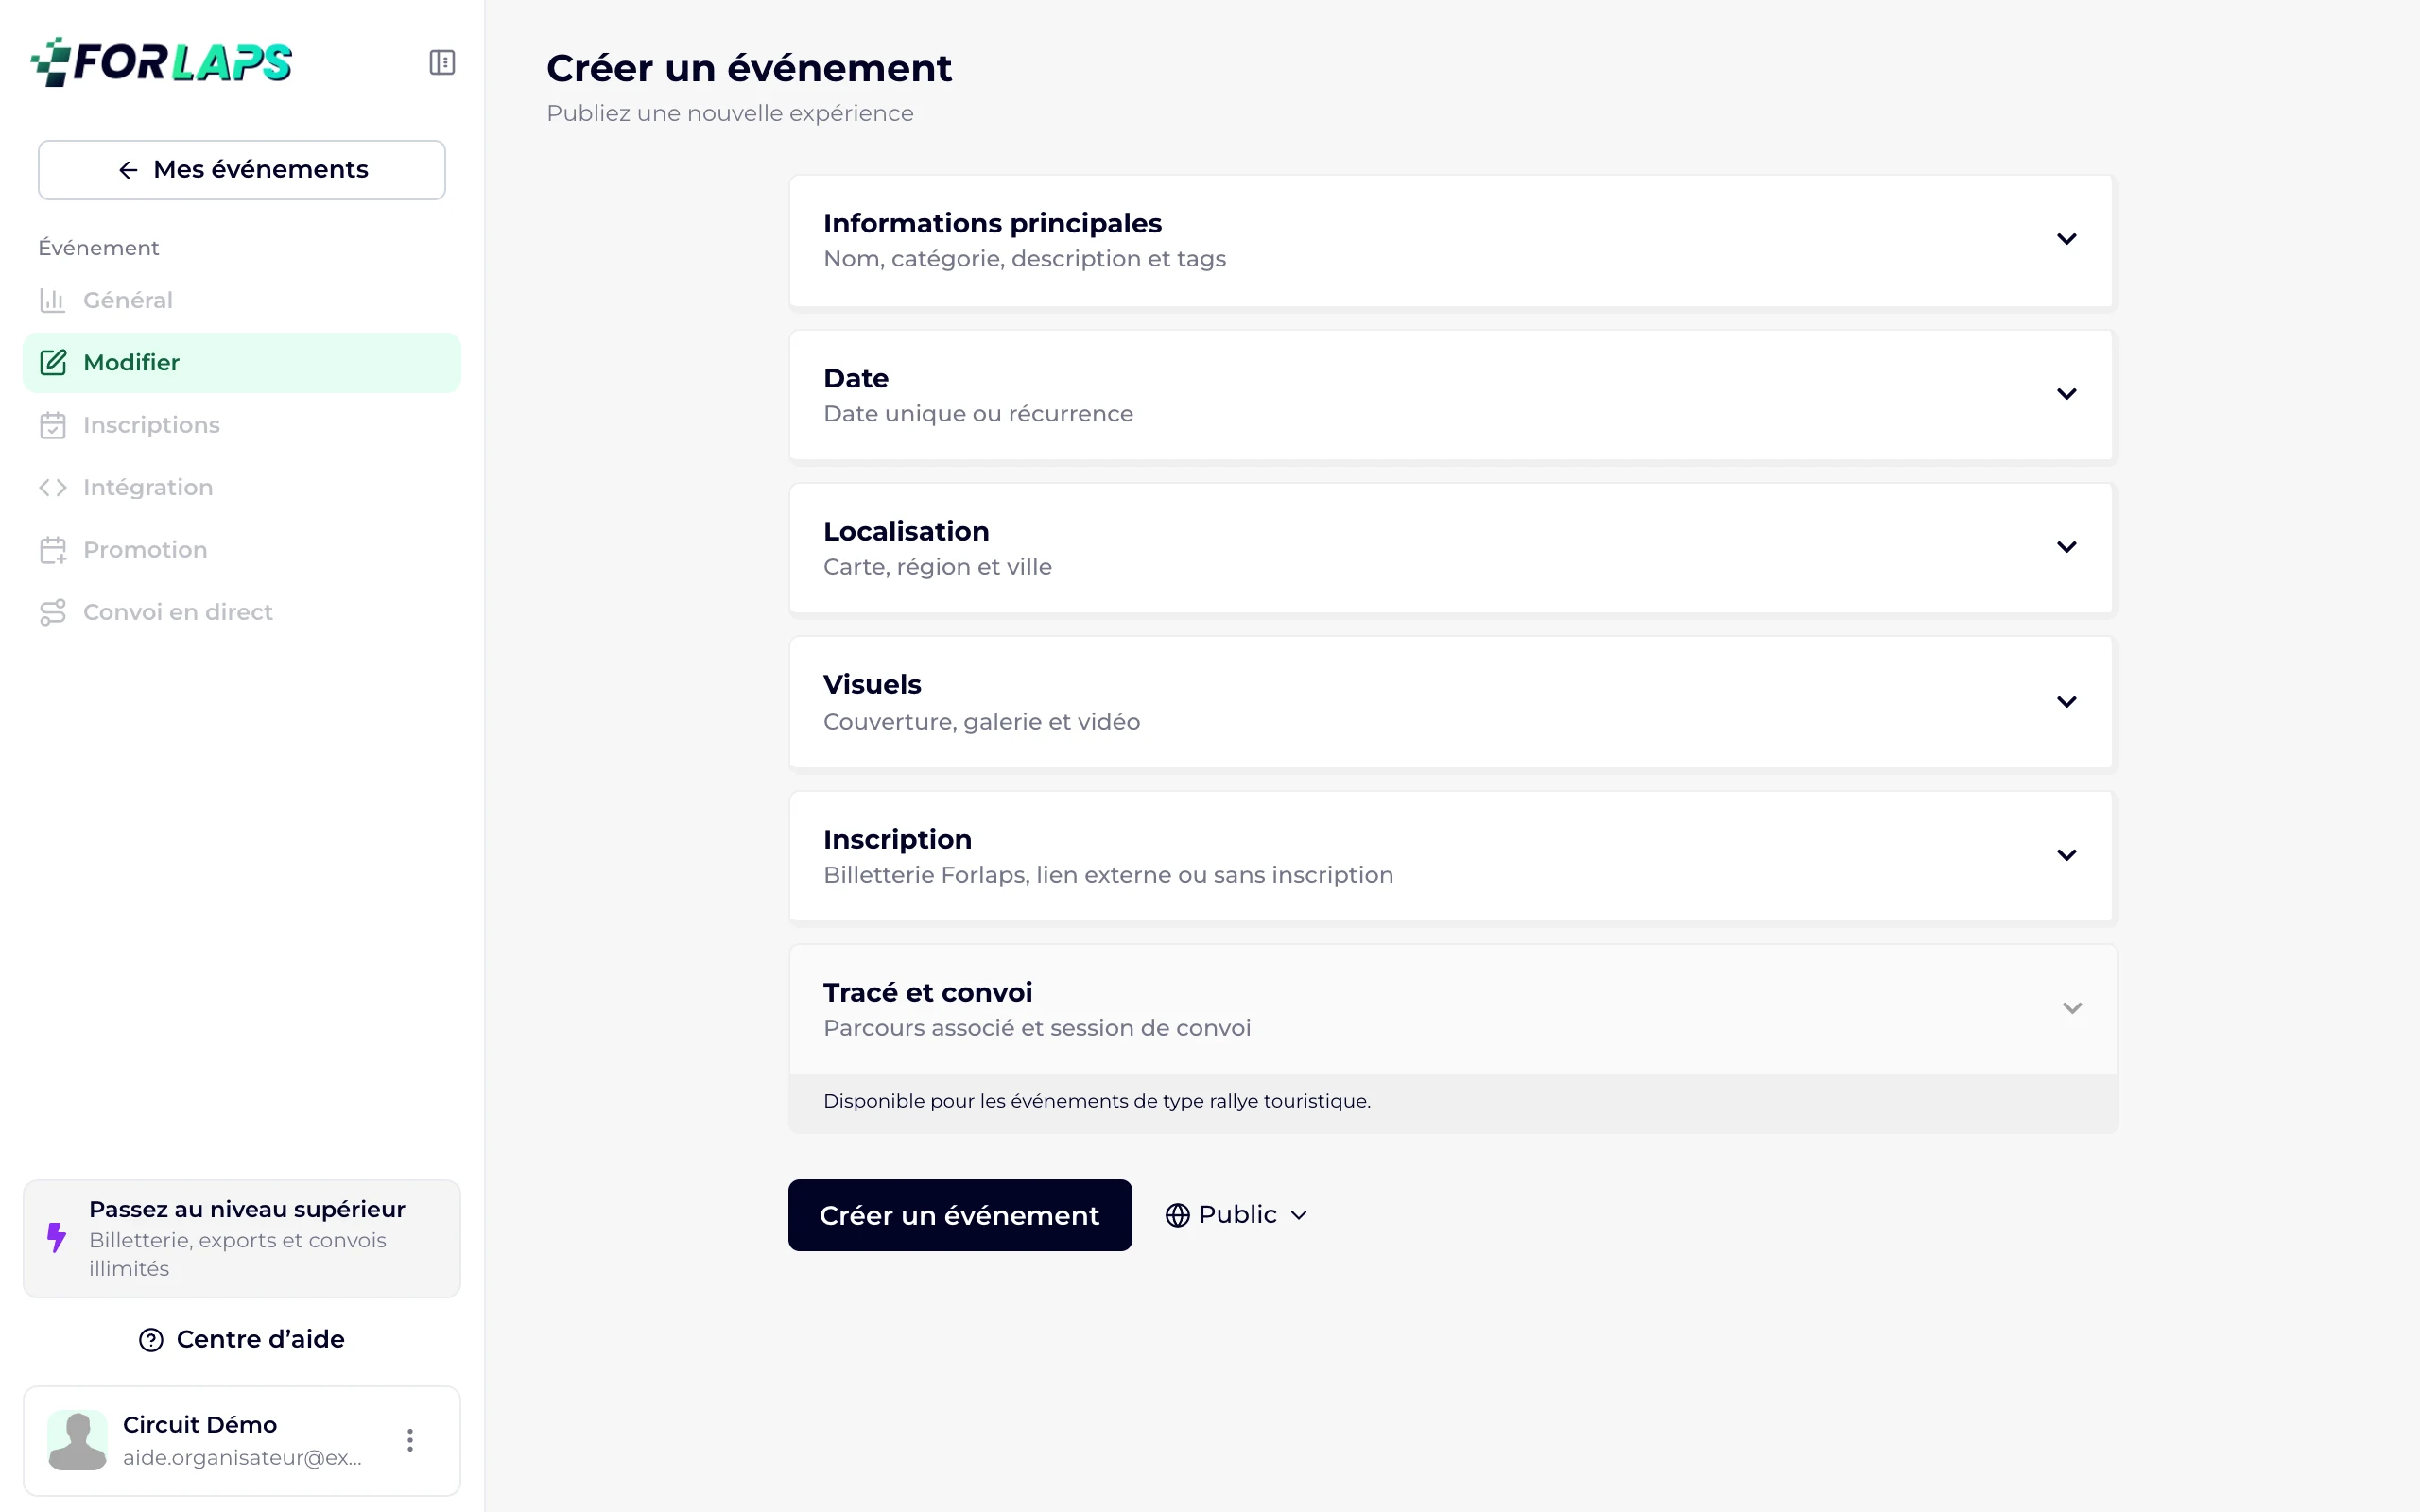Click Passez au niveau supérieur banner
This screenshot has height=1512, width=2420.
tap(241, 1238)
